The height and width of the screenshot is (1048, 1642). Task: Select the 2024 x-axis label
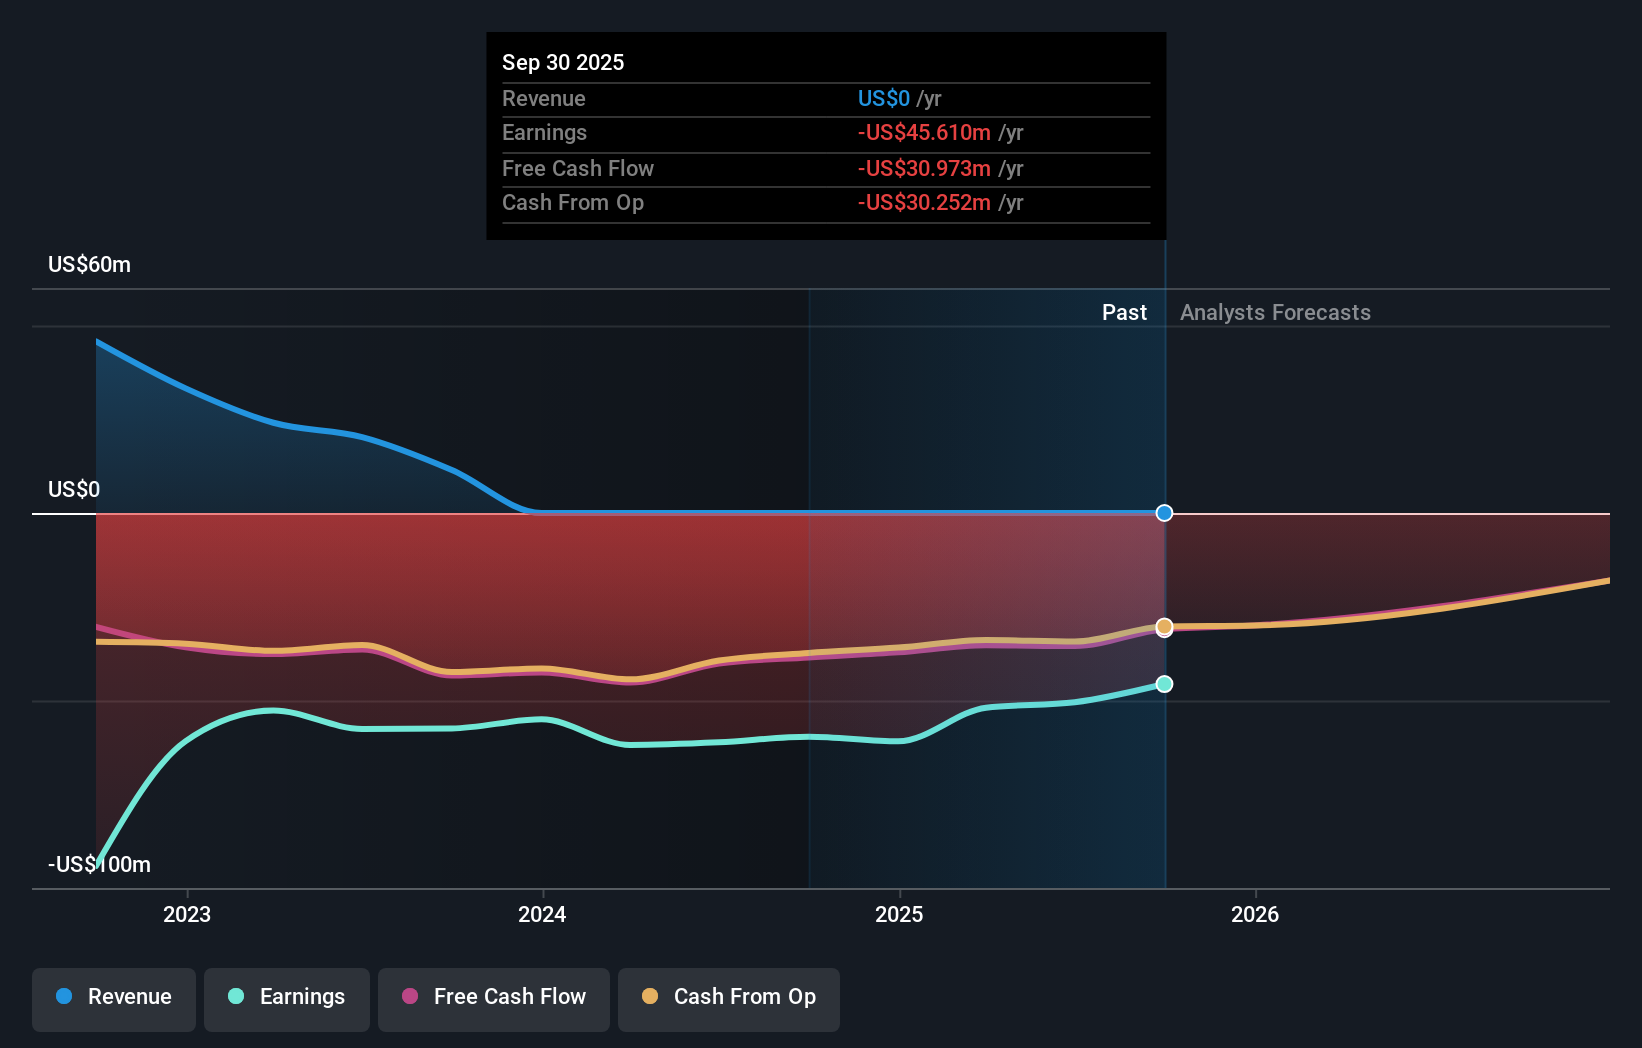(542, 914)
